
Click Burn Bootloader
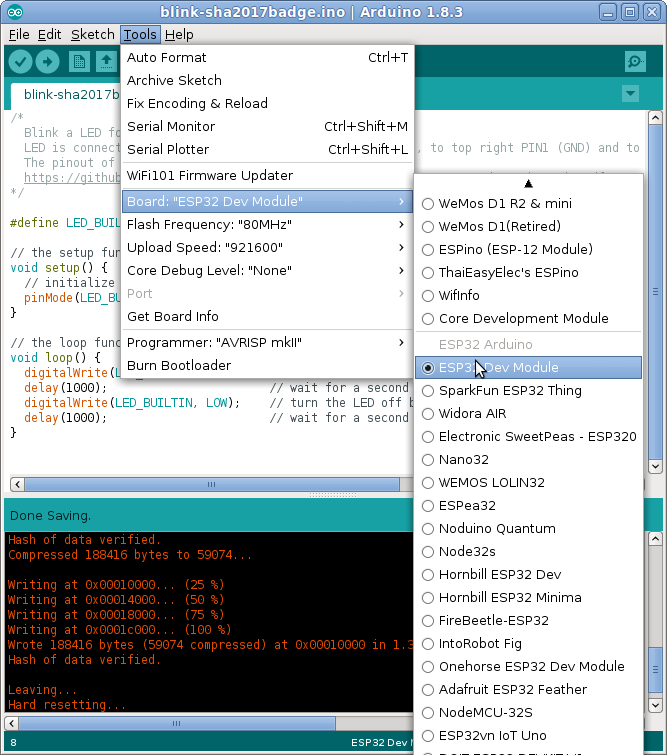(267, 366)
